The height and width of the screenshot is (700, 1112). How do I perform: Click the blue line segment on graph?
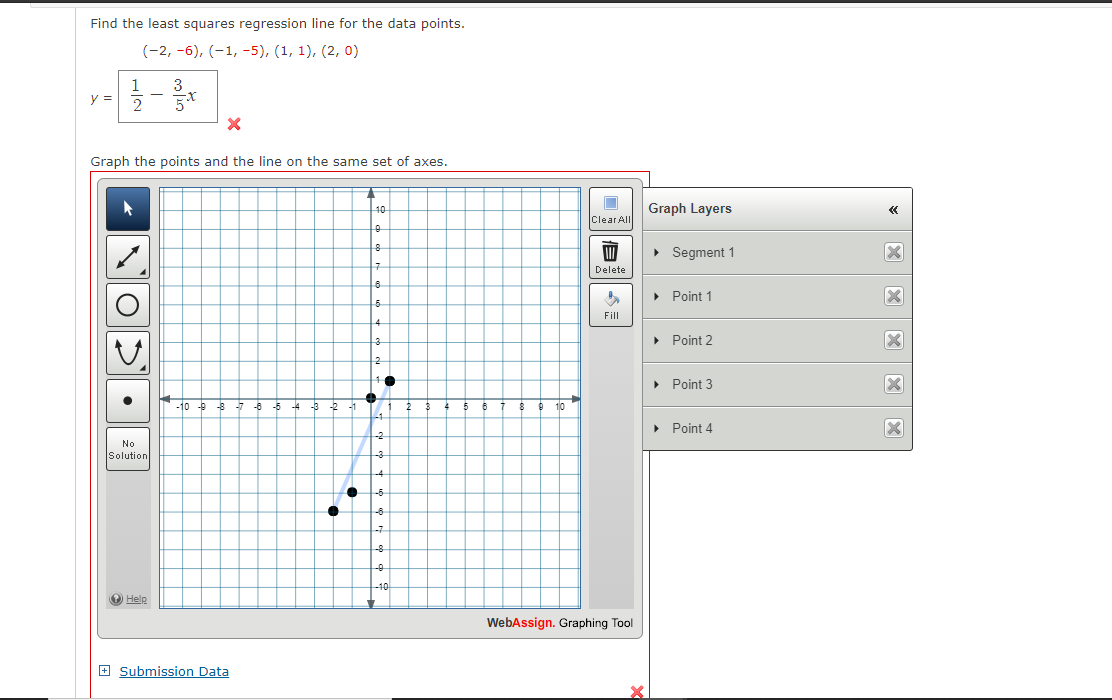pos(362,445)
